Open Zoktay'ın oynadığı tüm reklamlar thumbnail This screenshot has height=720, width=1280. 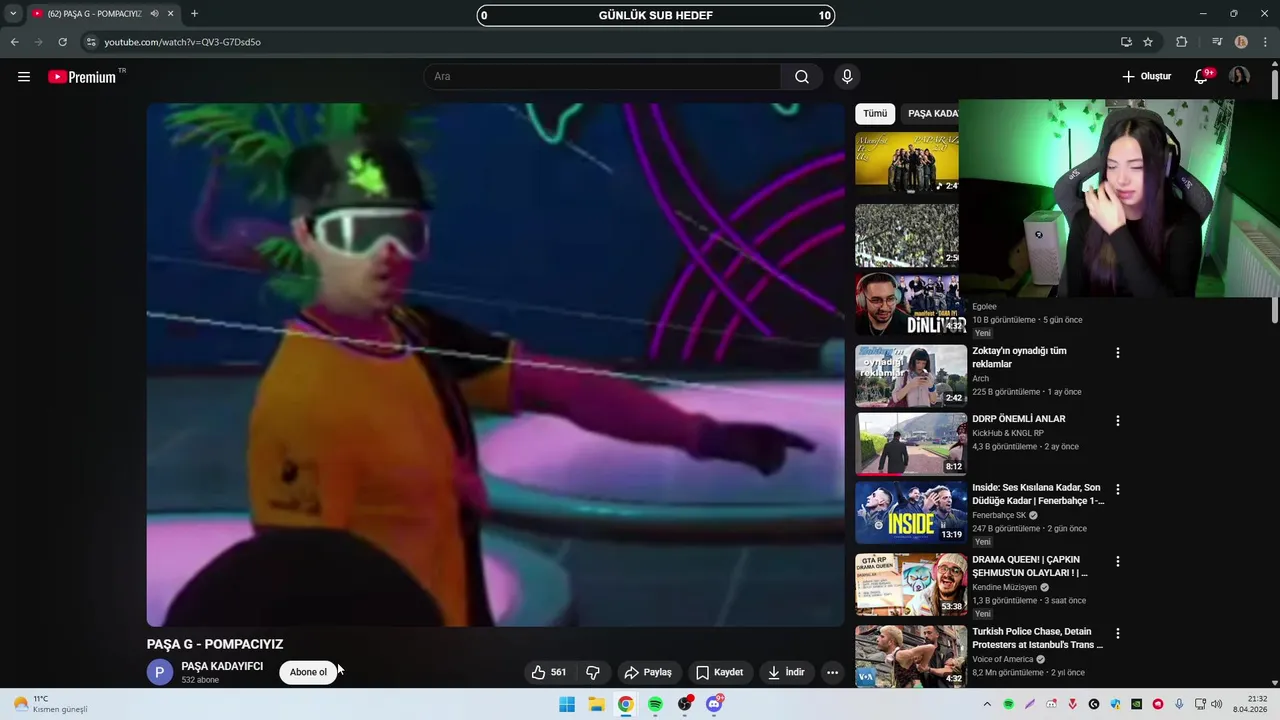coord(911,376)
